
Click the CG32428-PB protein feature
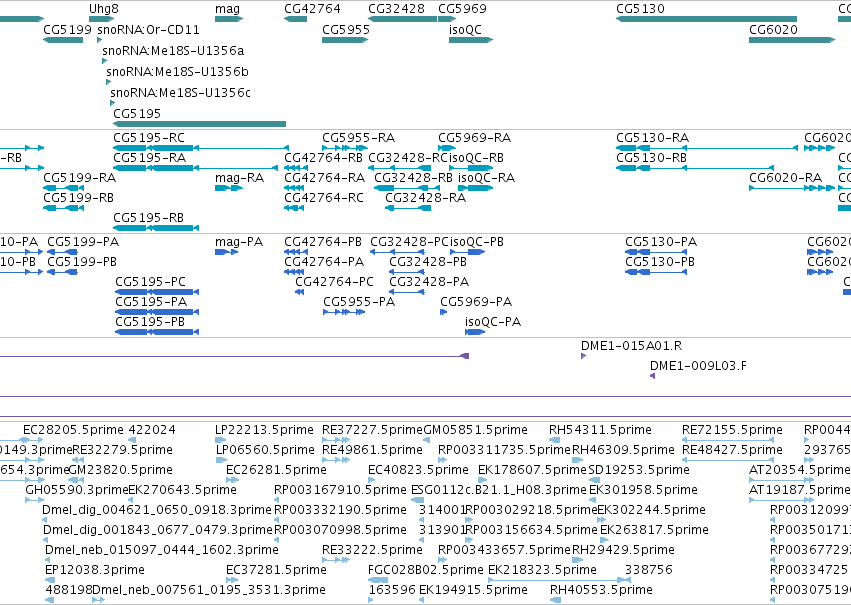click(407, 272)
